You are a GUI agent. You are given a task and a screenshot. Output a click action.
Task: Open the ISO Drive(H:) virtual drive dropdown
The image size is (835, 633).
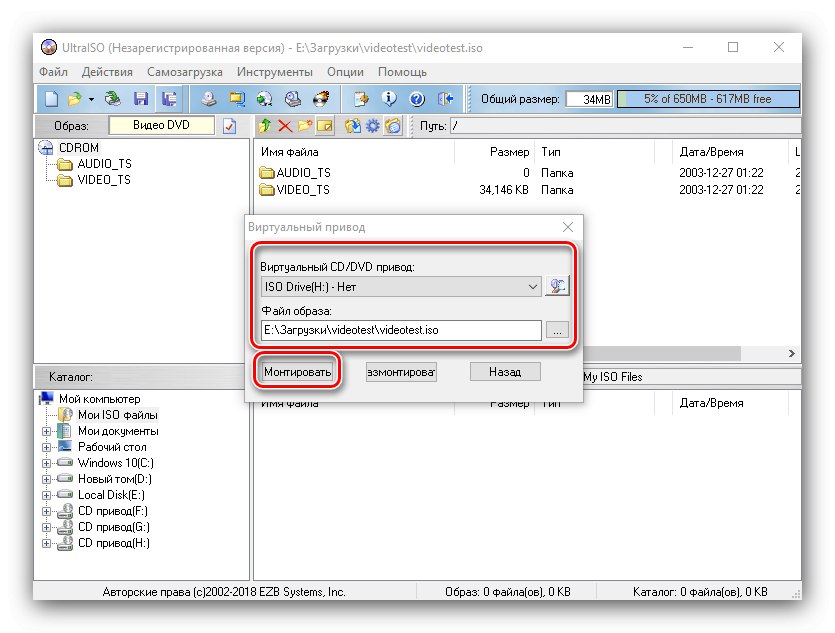[x=401, y=286]
